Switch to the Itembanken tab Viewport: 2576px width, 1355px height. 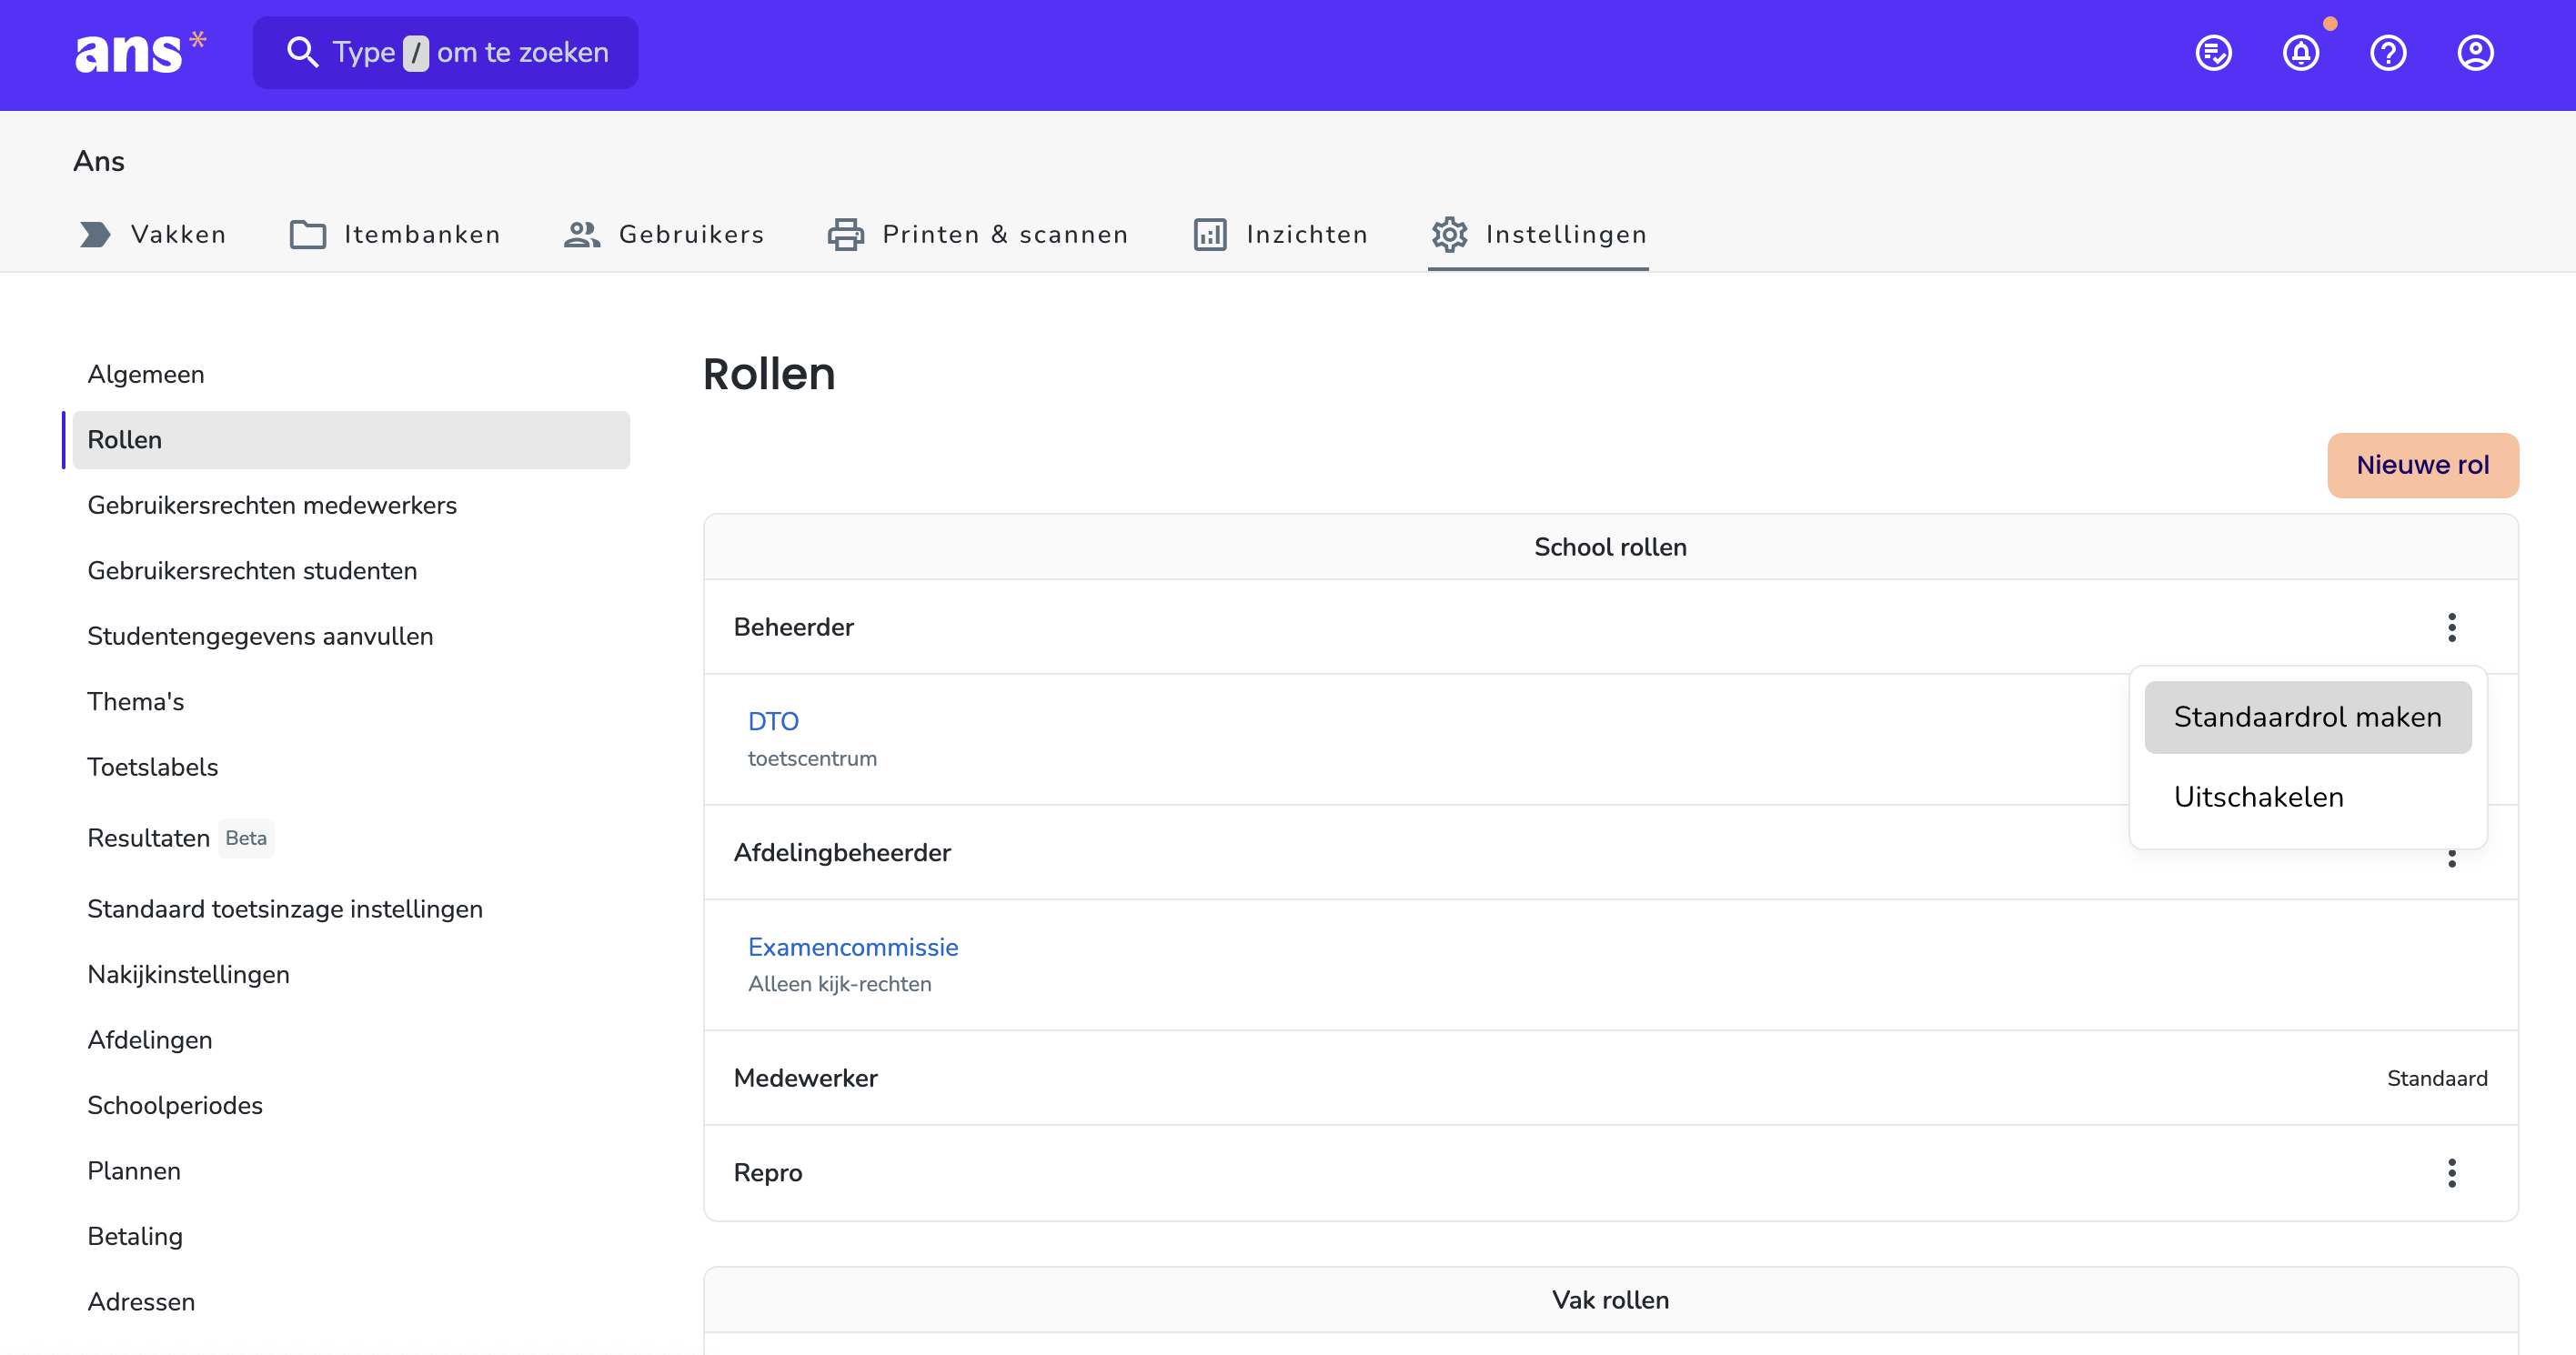395,234
